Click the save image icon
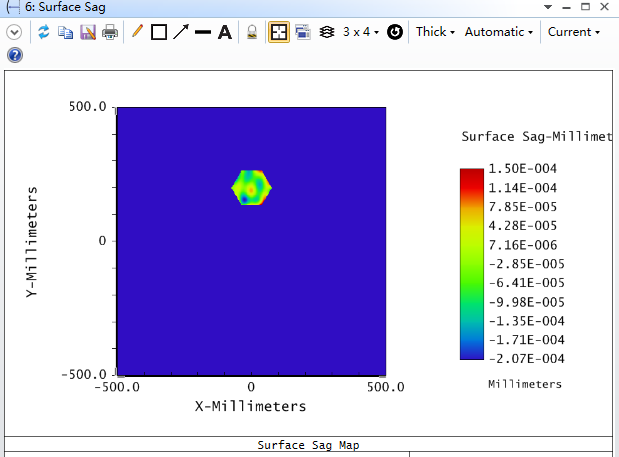 pyautogui.click(x=88, y=32)
